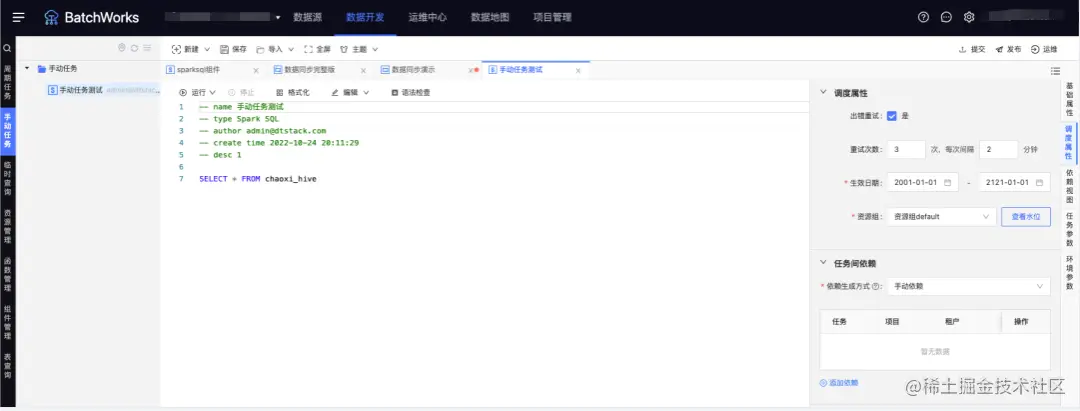Collapse the 调度属性 section

point(823,92)
